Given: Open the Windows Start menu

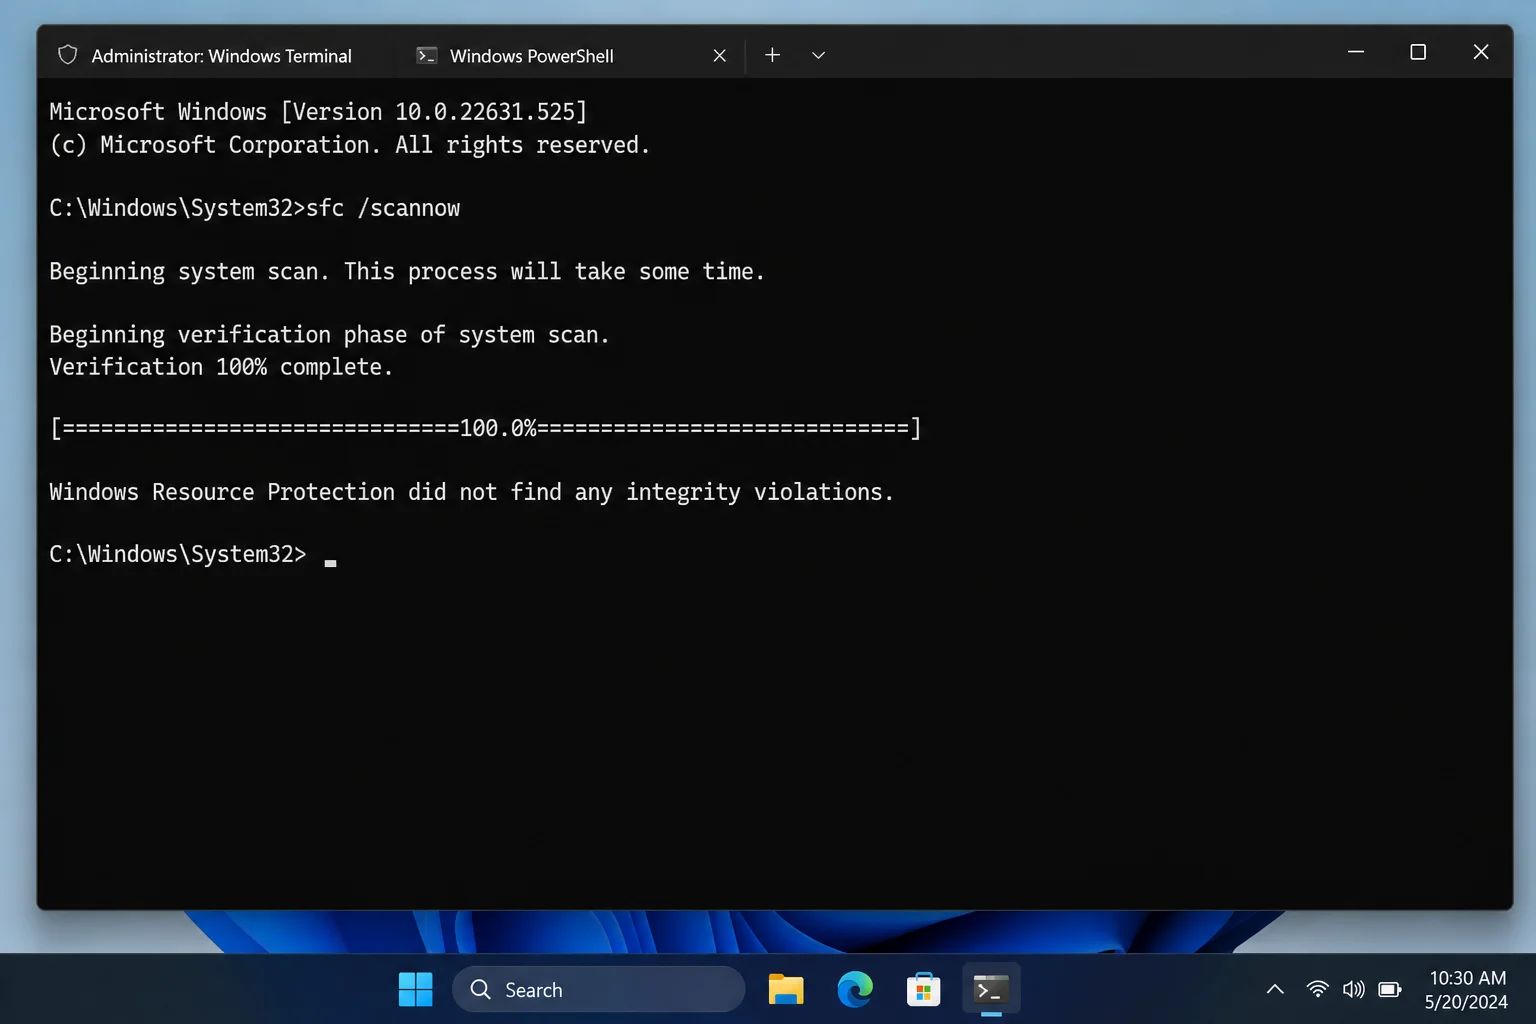Looking at the screenshot, I should [x=415, y=989].
